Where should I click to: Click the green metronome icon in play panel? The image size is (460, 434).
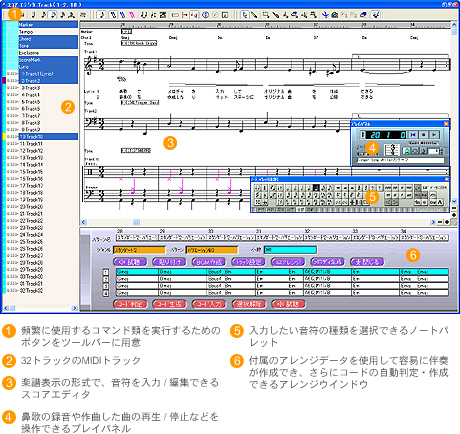coord(407,151)
